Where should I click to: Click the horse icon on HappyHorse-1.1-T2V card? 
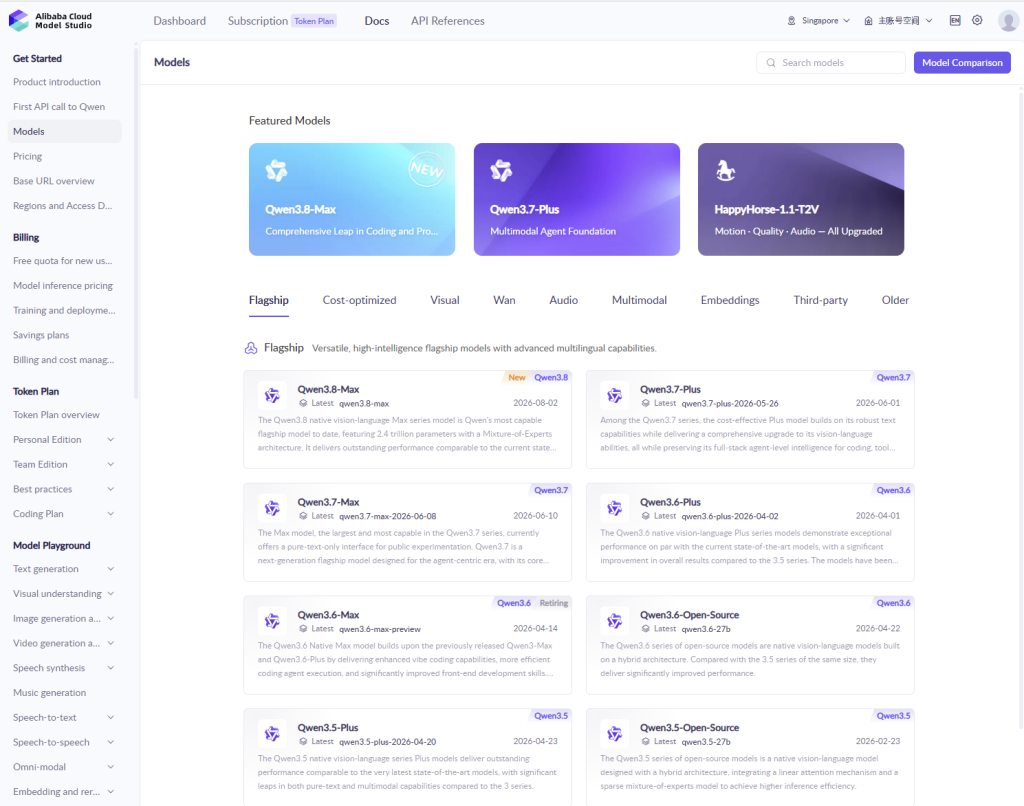pyautogui.click(x=726, y=171)
